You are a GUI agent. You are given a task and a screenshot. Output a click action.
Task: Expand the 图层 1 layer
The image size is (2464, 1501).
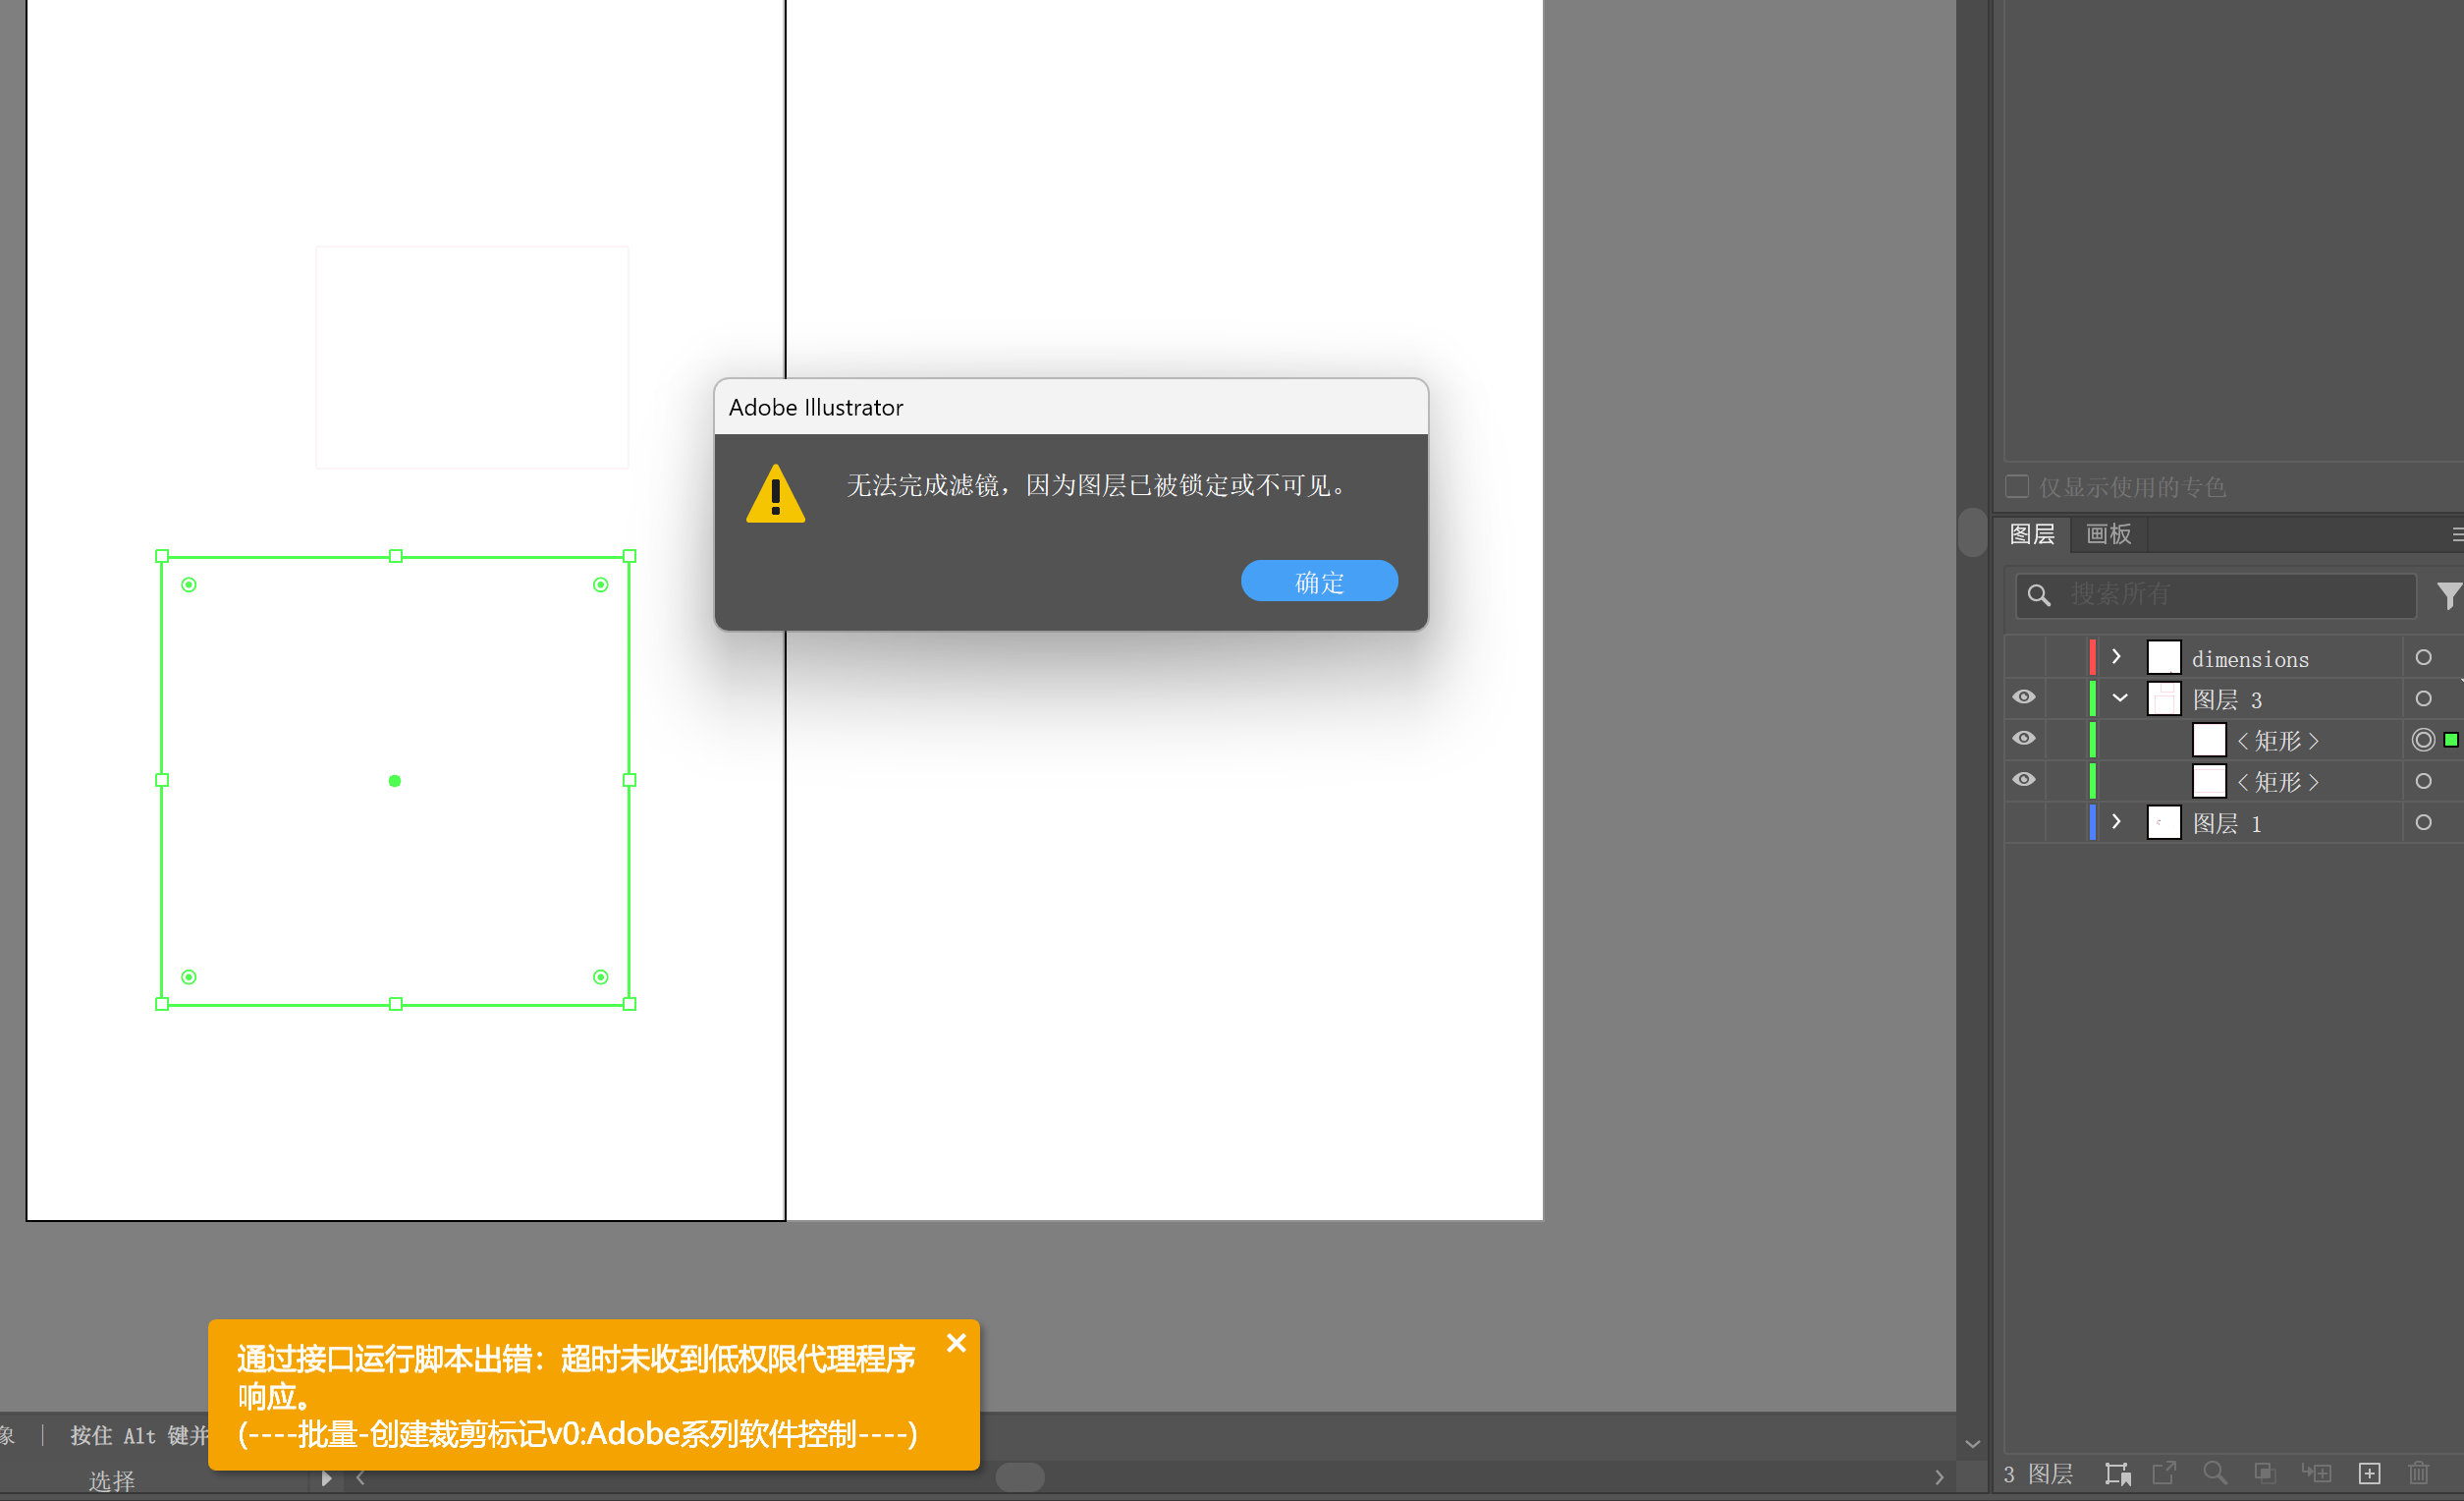(2115, 822)
